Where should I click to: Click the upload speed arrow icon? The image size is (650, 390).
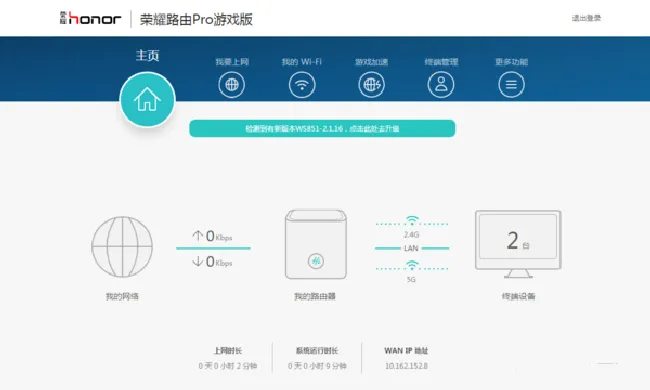[198, 236]
